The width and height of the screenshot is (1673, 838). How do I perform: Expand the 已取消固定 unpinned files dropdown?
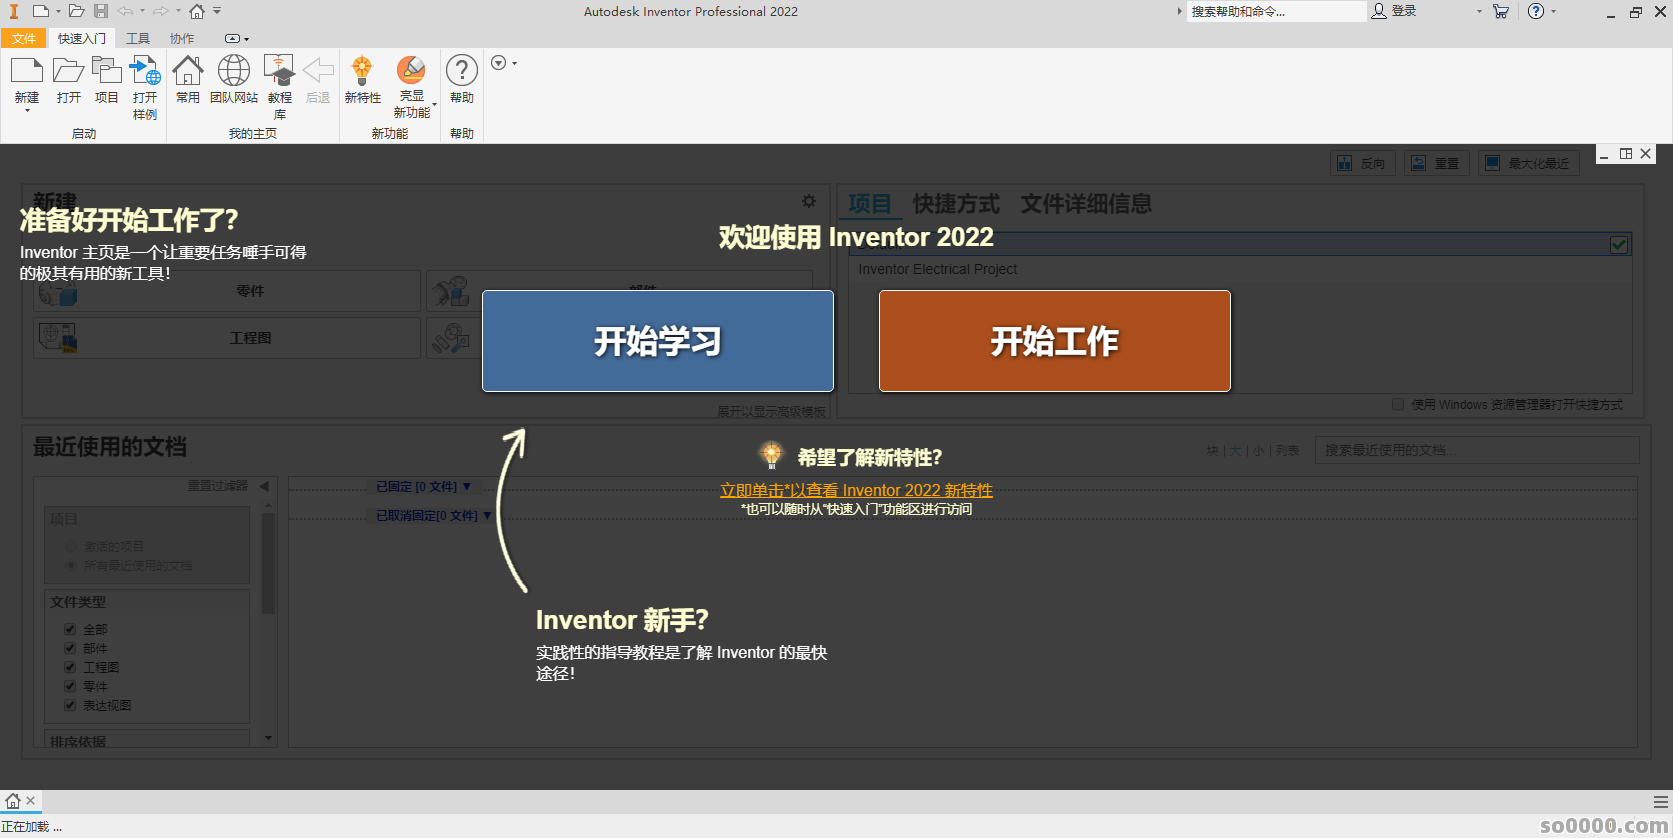point(487,516)
